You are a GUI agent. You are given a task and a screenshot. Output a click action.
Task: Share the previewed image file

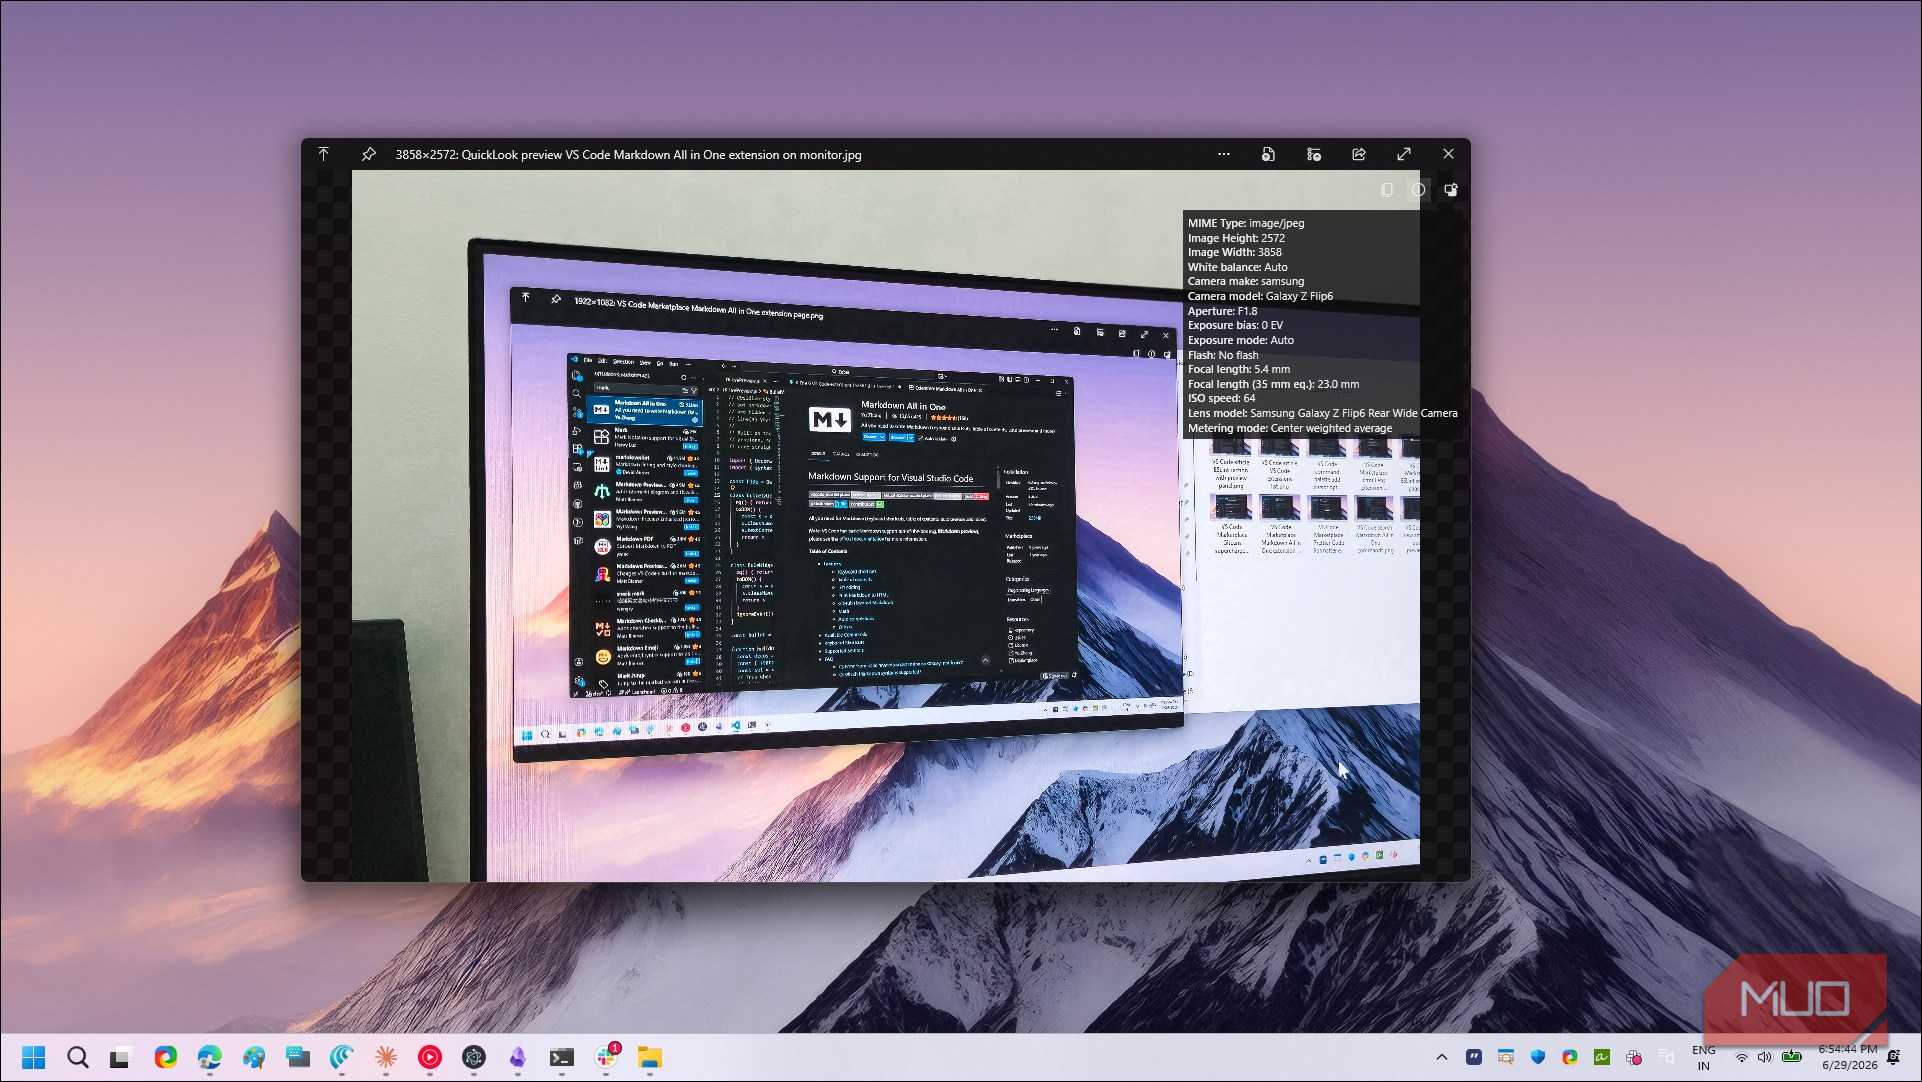[x=1359, y=154]
